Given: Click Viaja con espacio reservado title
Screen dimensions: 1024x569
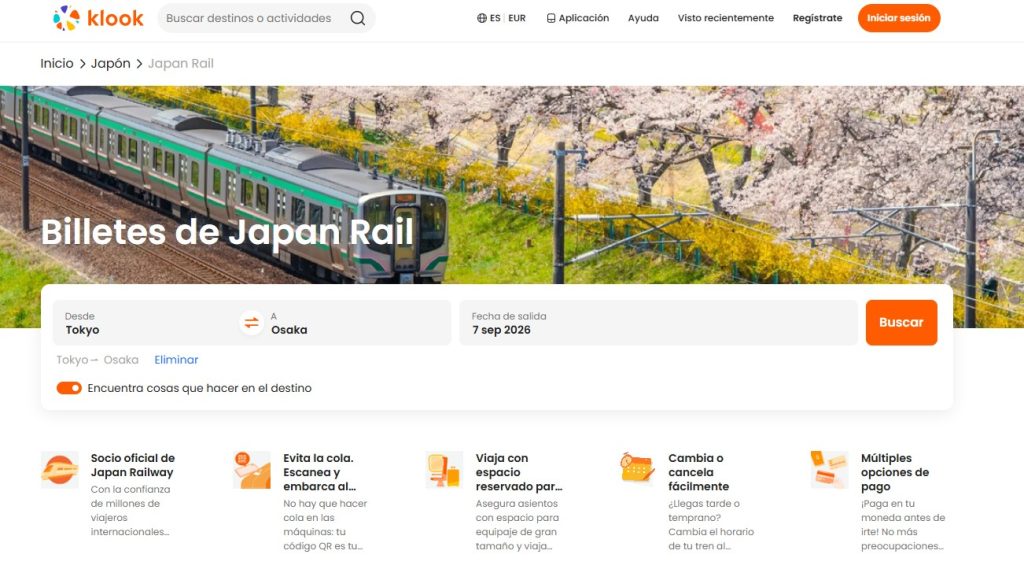Looking at the screenshot, I should click(519, 472).
